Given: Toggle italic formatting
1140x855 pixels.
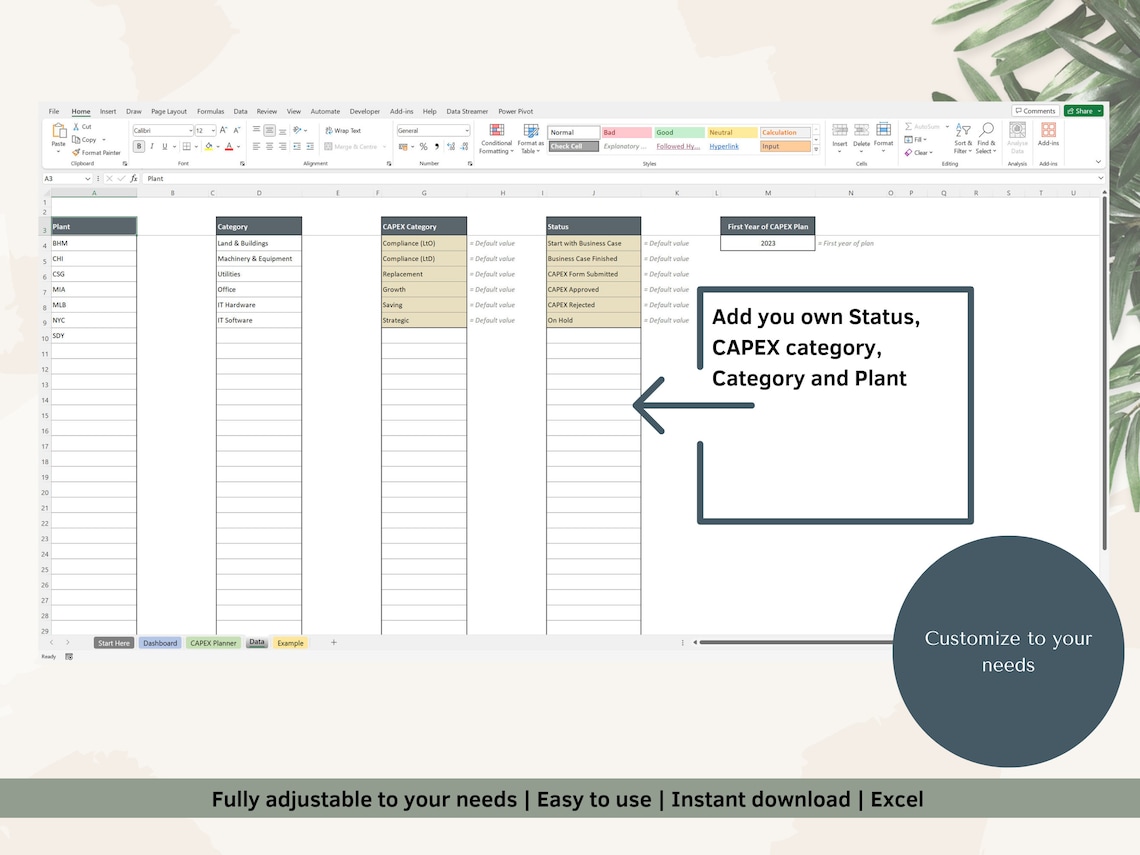Looking at the screenshot, I should pyautogui.click(x=152, y=145).
